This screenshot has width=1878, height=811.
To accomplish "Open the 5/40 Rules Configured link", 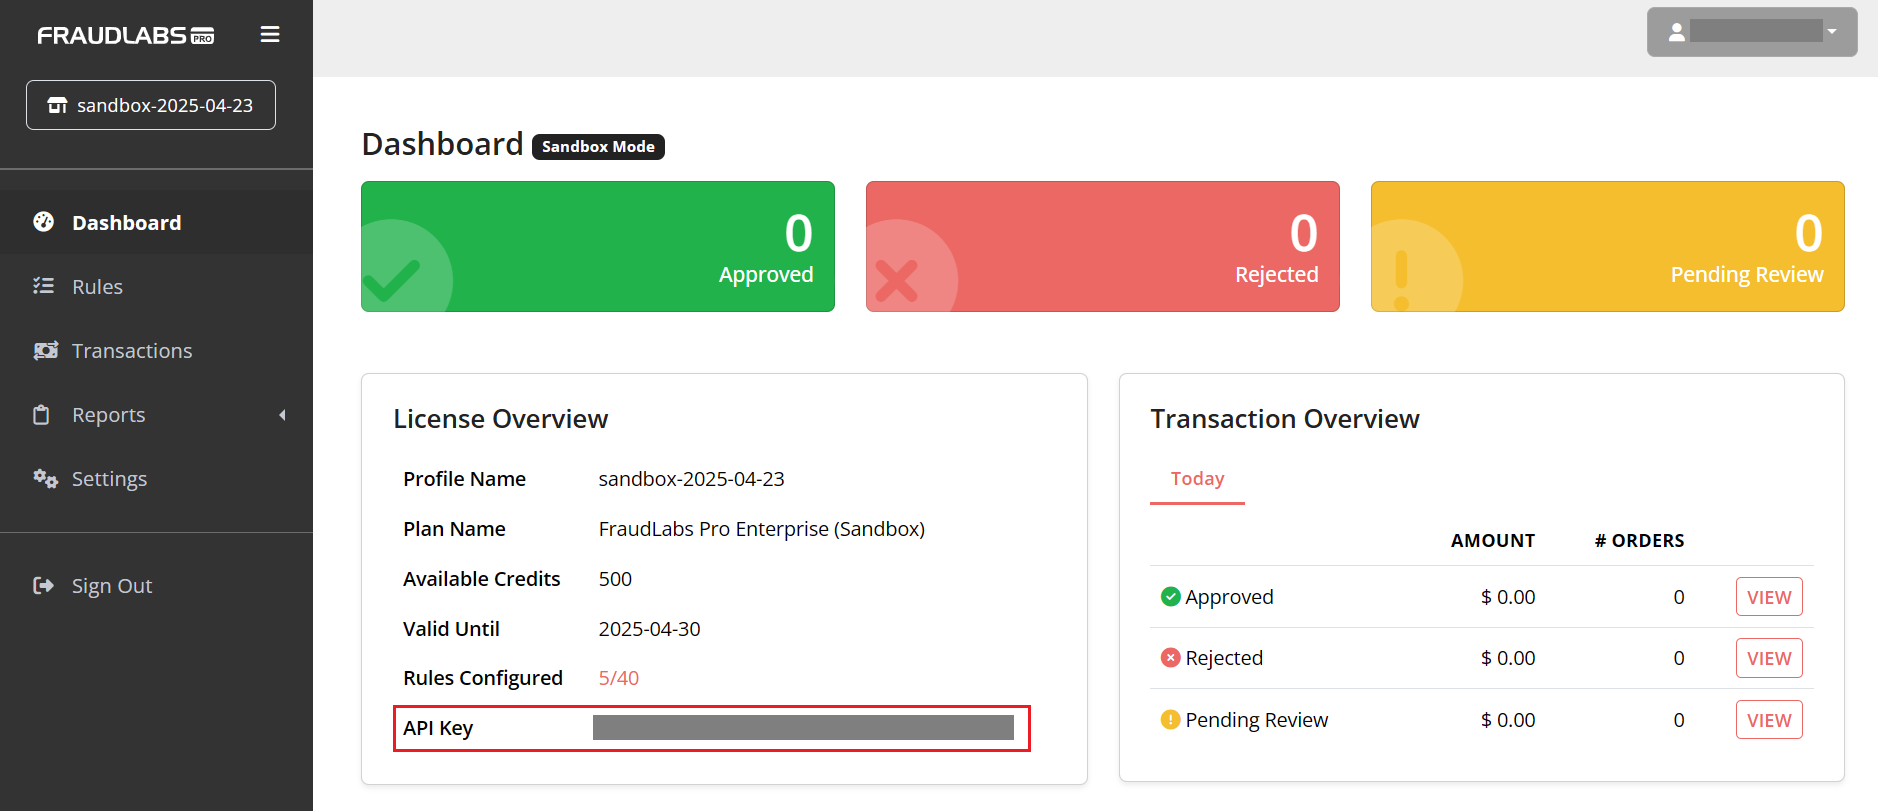I will click(x=618, y=678).
